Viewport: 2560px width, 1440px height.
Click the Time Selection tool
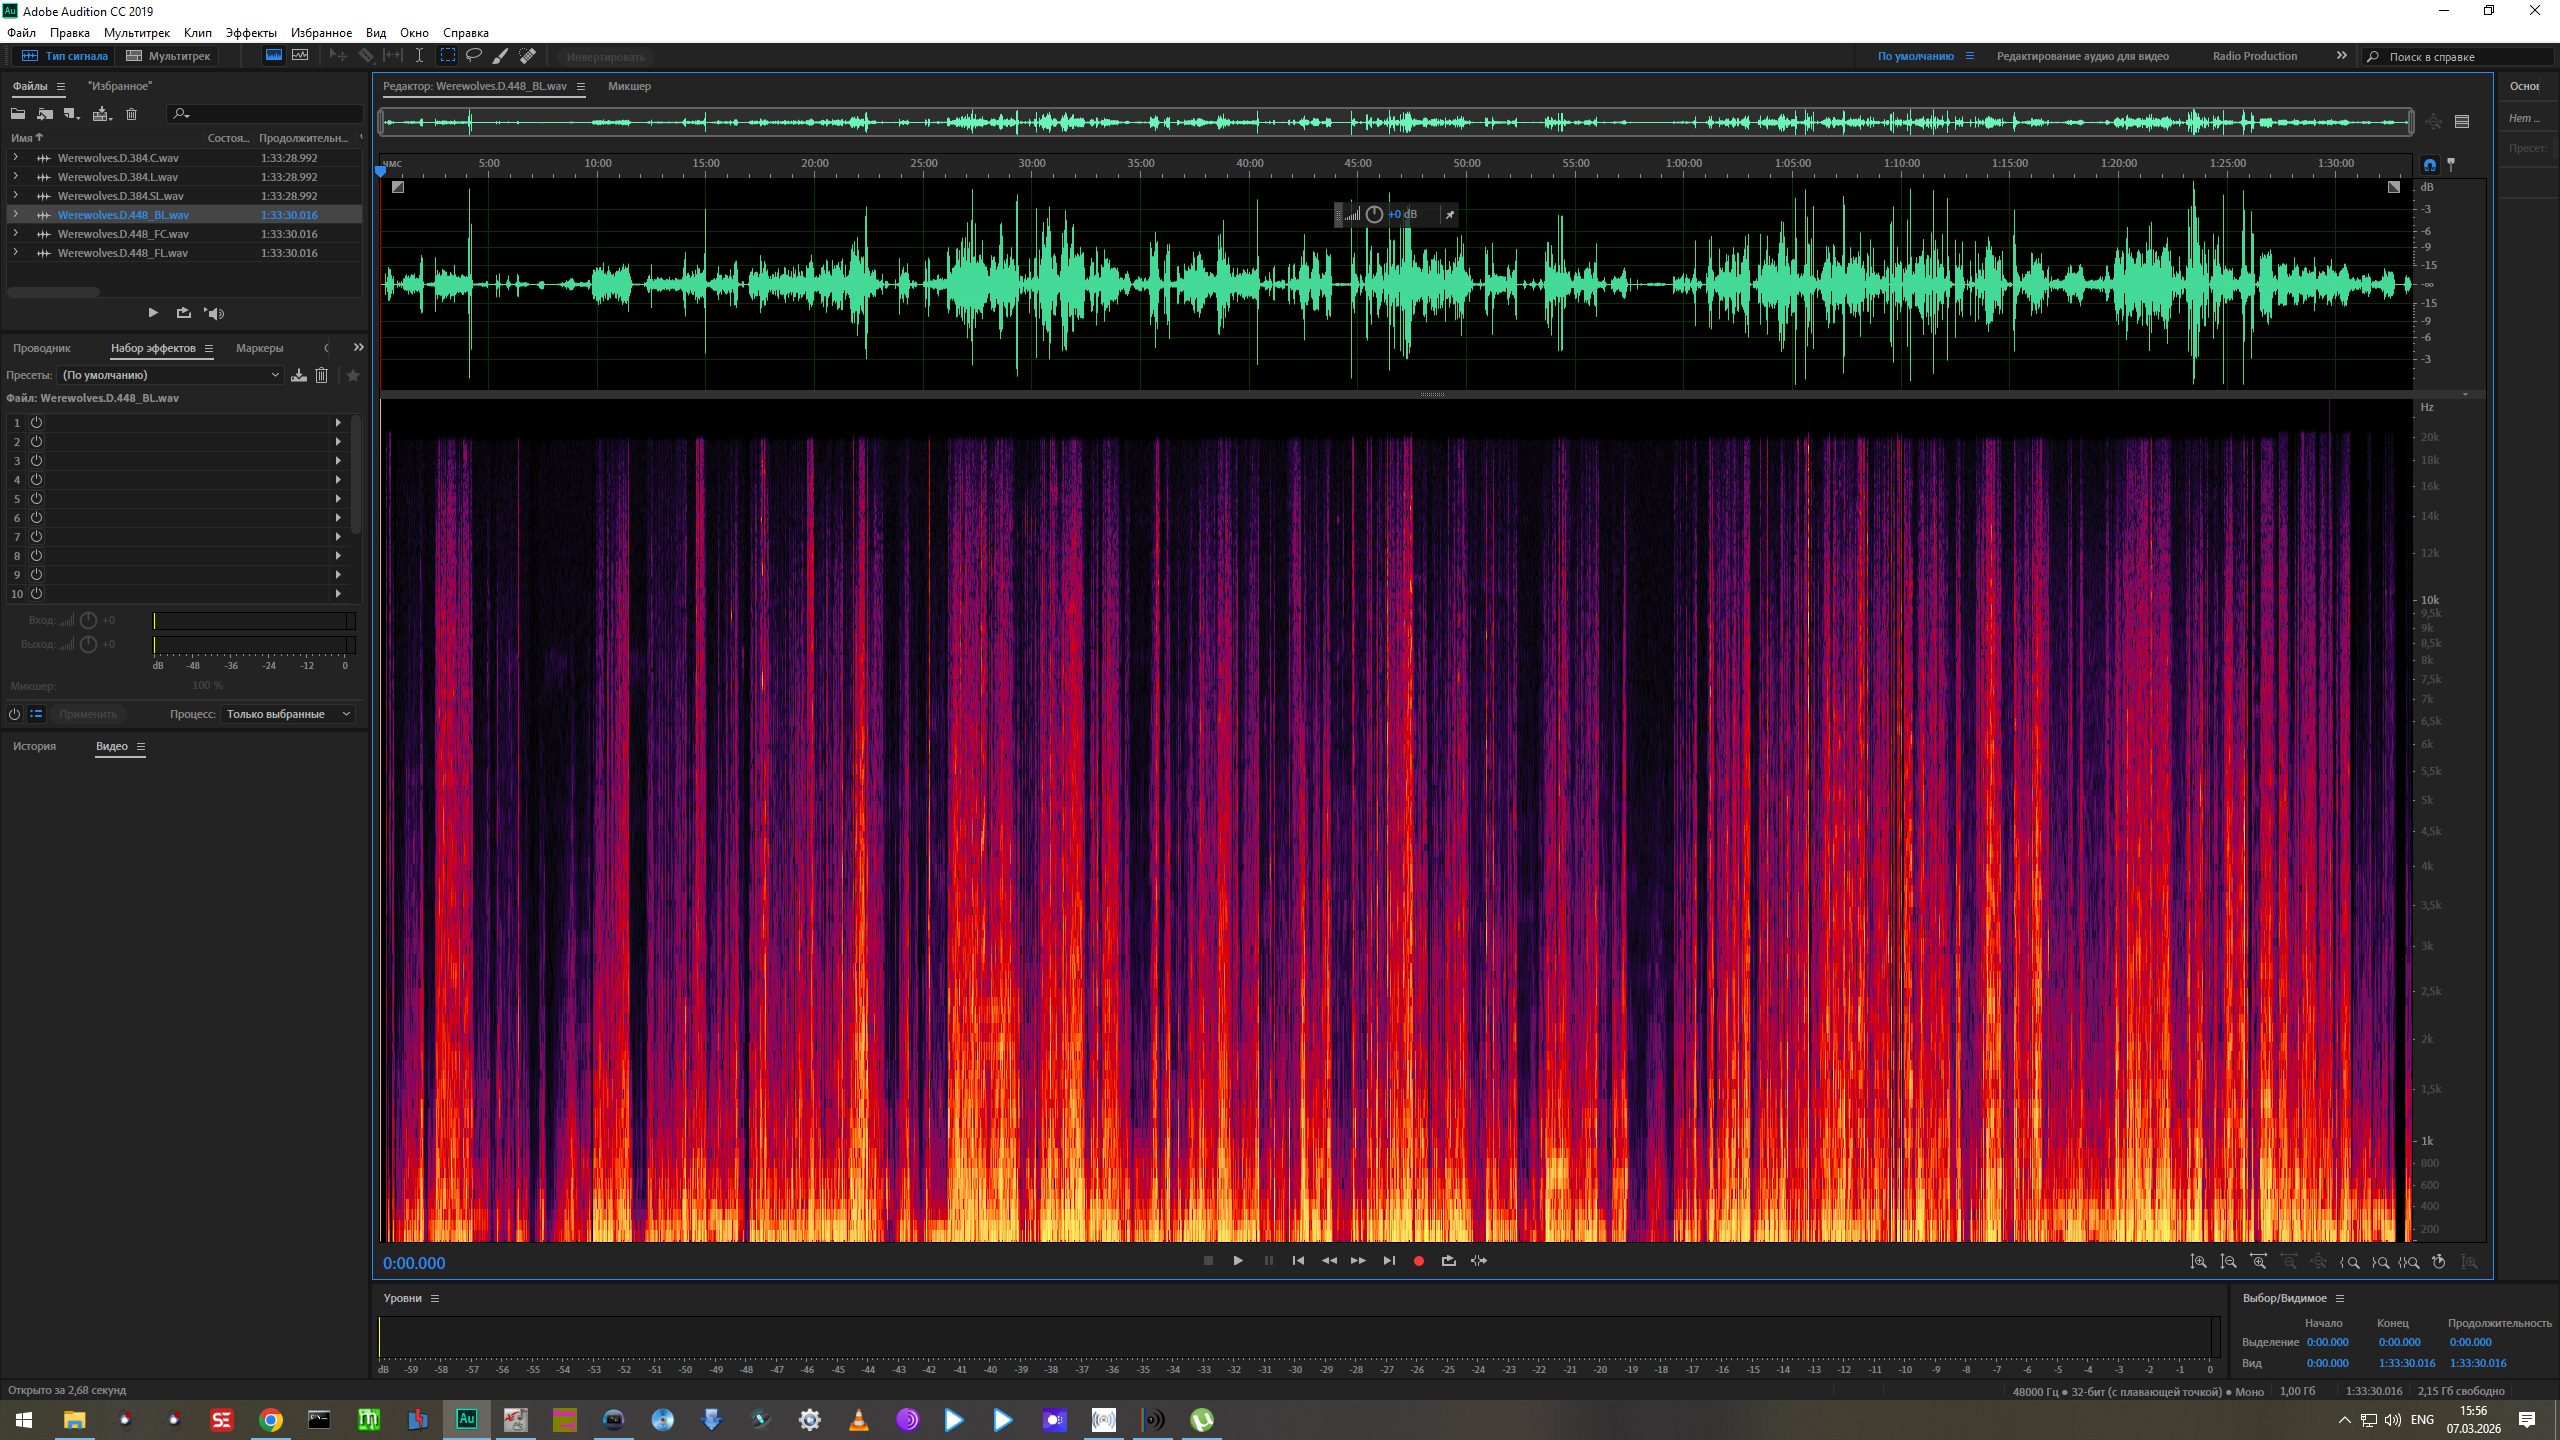419,56
